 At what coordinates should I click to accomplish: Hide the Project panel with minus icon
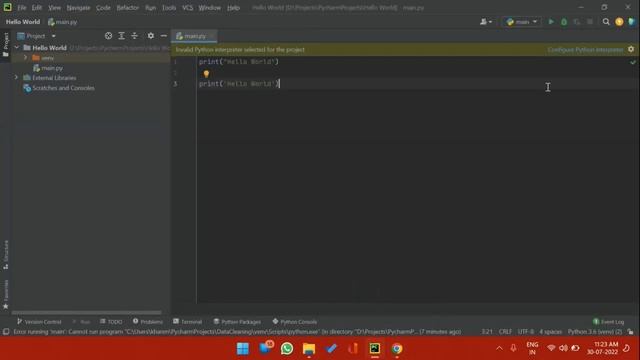click(x=164, y=36)
